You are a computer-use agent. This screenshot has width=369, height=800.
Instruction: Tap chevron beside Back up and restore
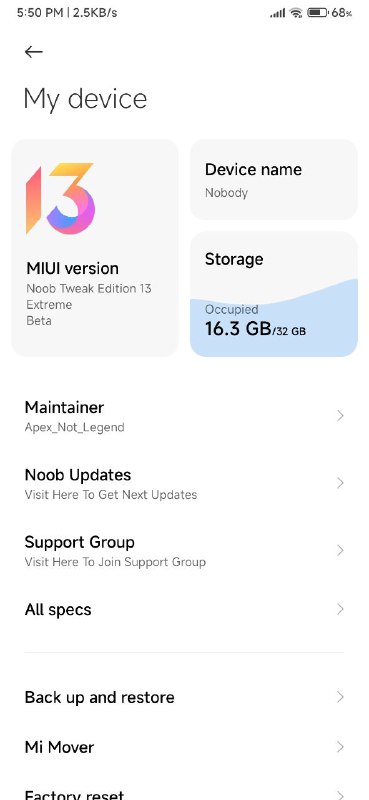(340, 697)
